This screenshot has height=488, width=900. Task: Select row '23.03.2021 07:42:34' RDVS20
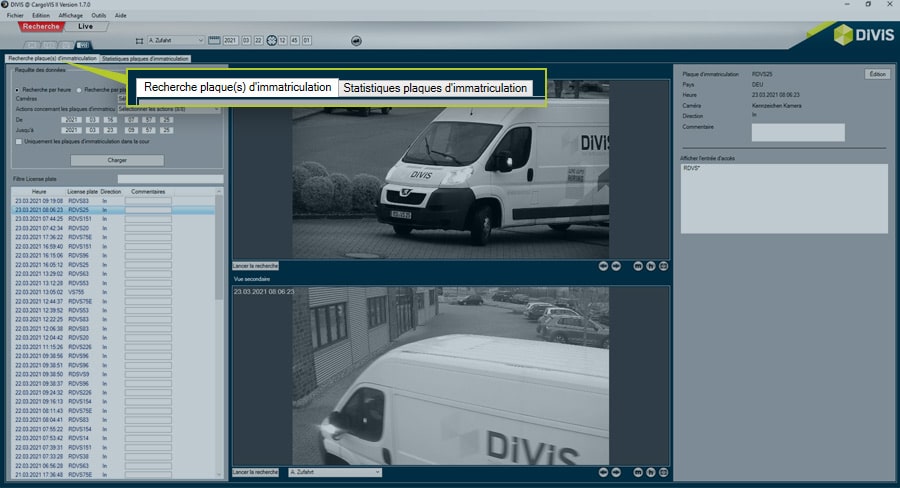(113, 228)
